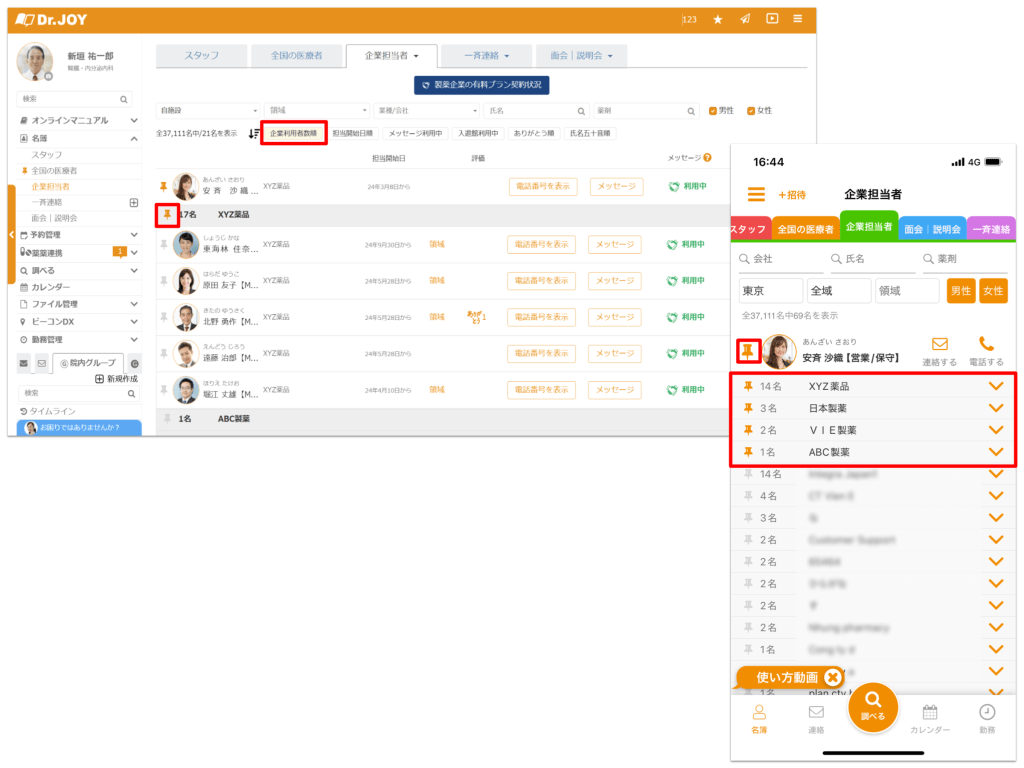The height and width of the screenshot is (768, 1024).
Task: Open the 自施設 dropdown filter
Action: tap(207, 111)
